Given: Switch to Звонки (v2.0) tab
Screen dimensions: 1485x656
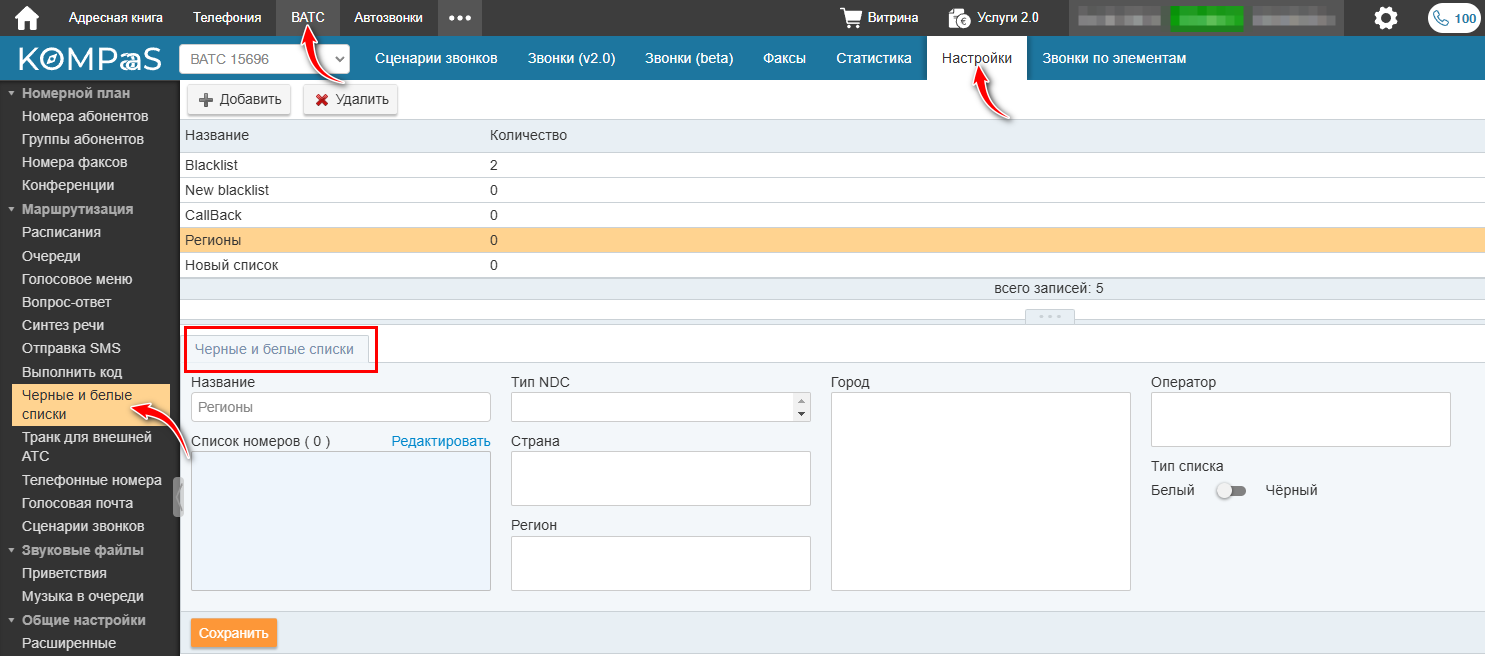Looking at the screenshot, I should [571, 58].
